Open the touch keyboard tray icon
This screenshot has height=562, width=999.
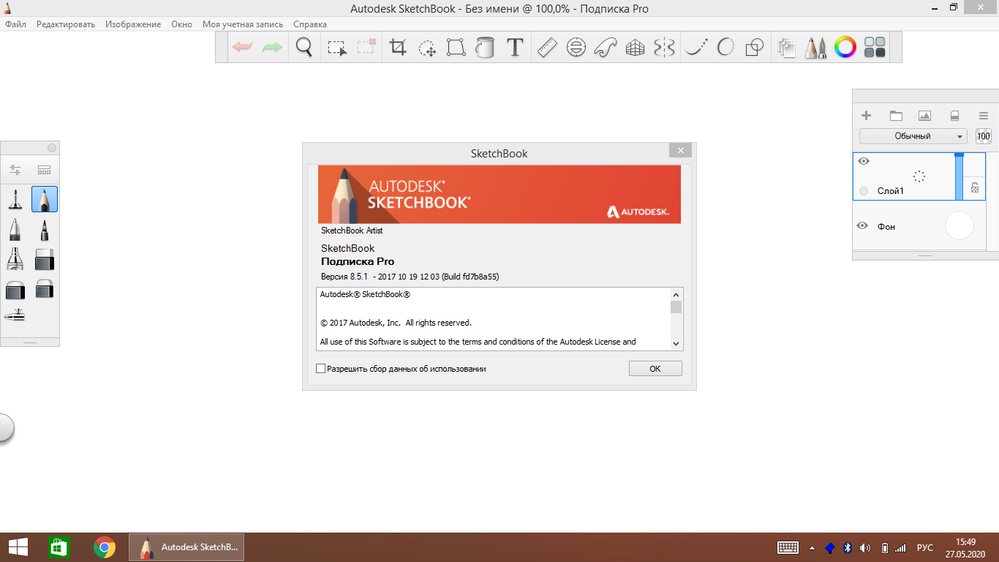click(787, 547)
